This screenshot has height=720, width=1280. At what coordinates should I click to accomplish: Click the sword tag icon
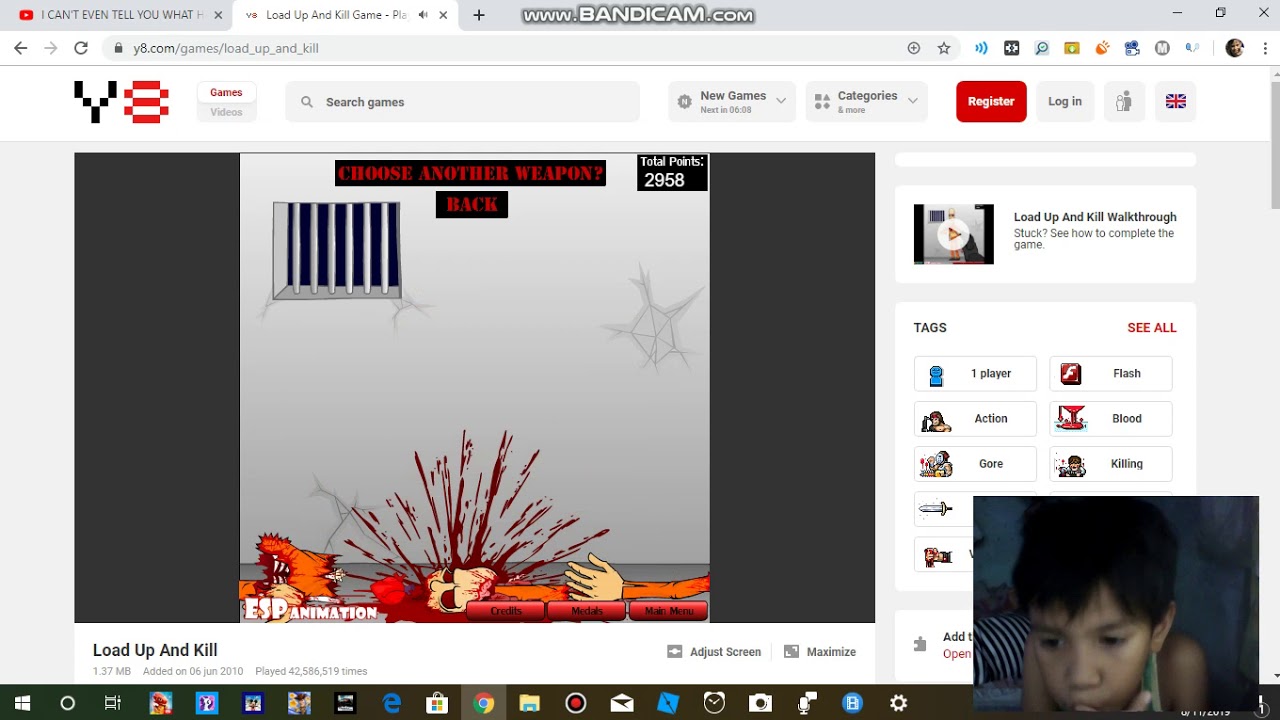tap(936, 509)
